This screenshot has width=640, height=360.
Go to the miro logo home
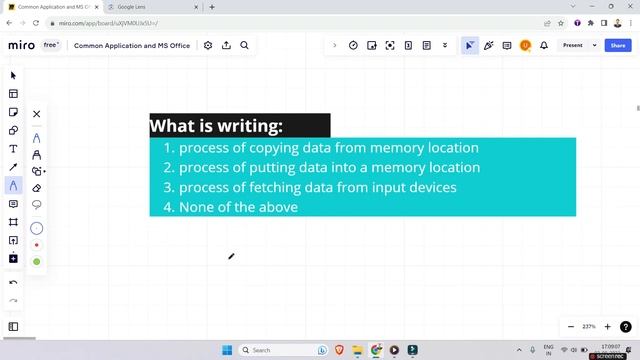click(21, 45)
